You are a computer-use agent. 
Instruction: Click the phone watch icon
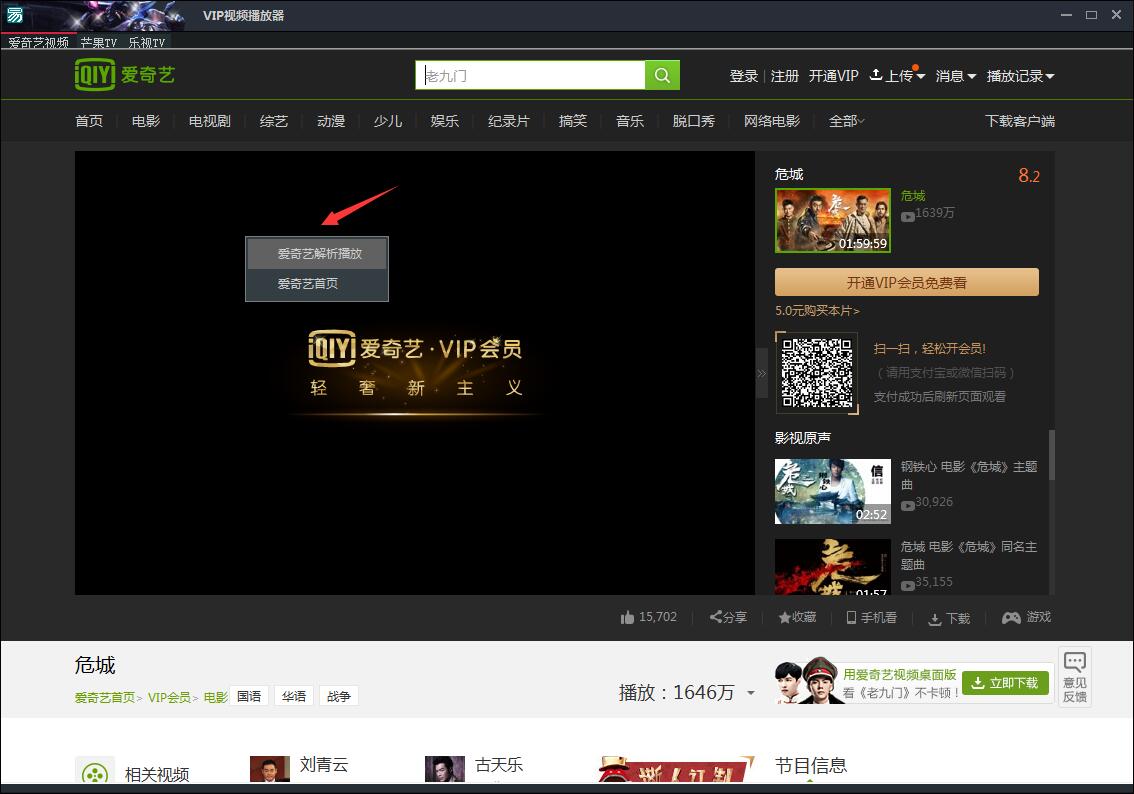tap(851, 618)
